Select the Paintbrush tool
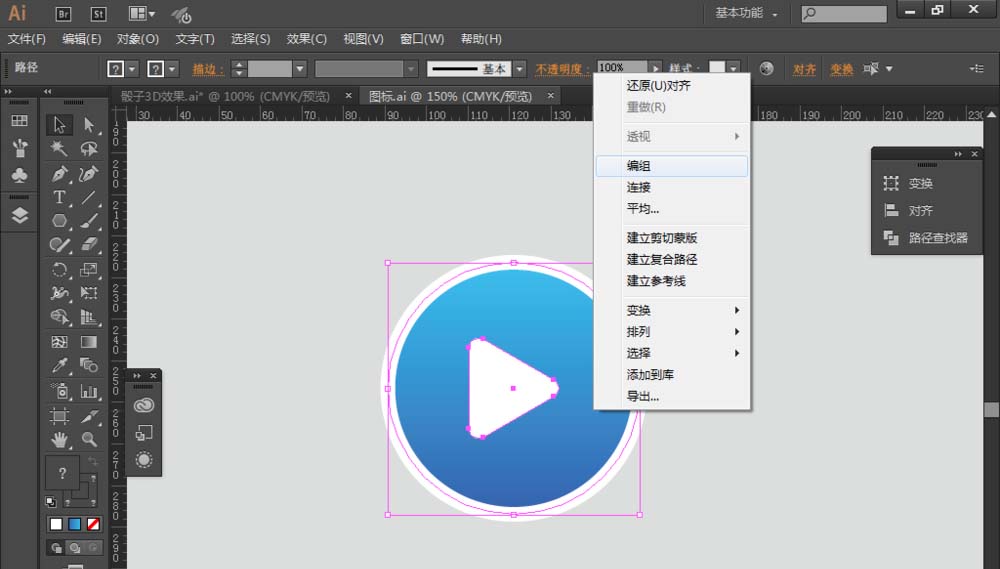1000x569 pixels. click(x=89, y=221)
